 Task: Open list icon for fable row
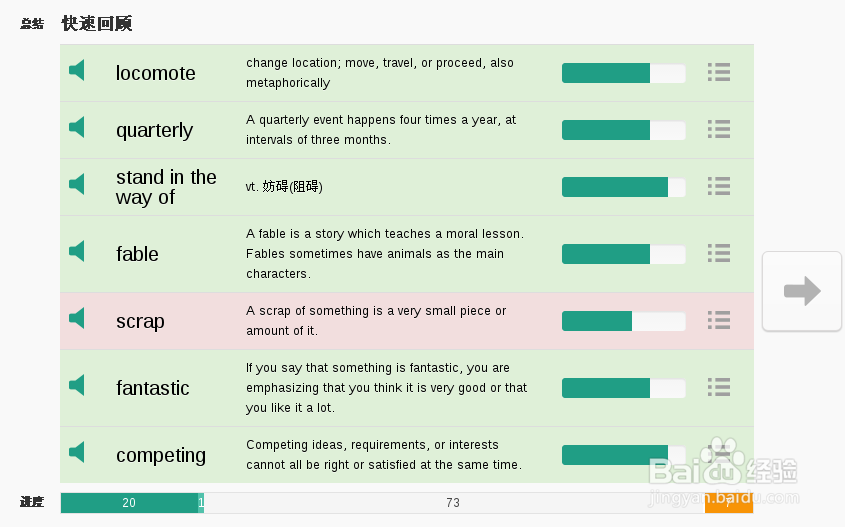[718, 253]
